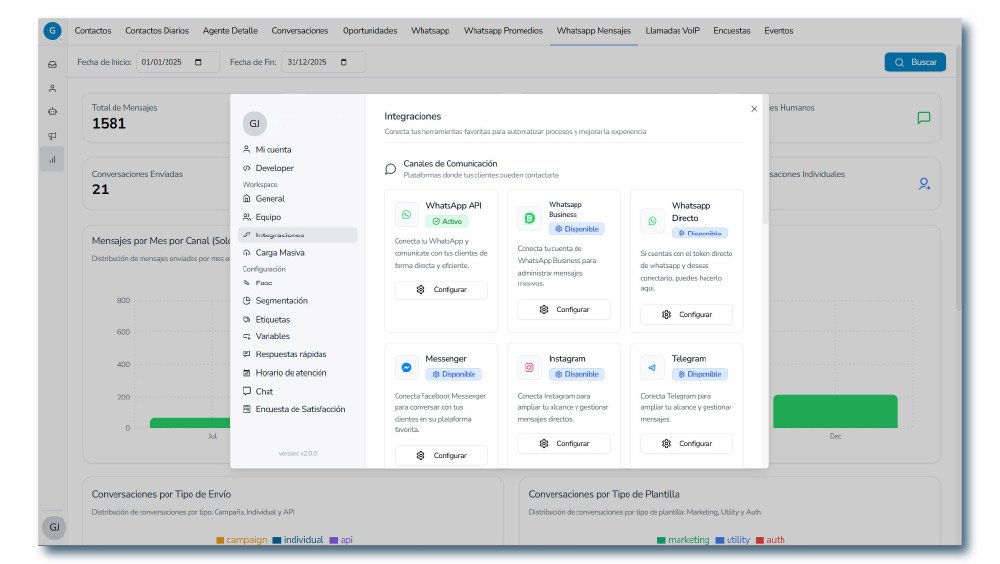Image resolution: width=1000 pixels, height=564 pixels.
Task: Click Configurar on WhatsApp API card
Action: [441, 290]
